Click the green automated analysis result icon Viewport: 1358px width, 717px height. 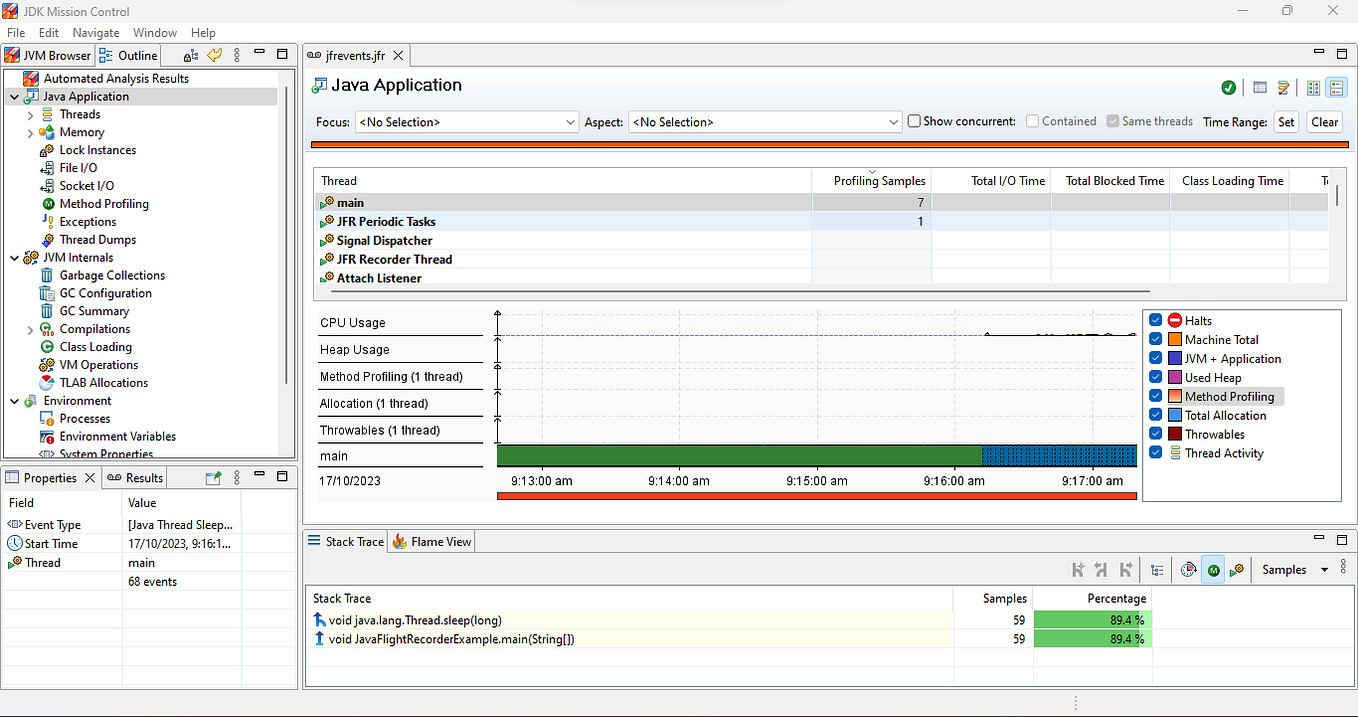[1228, 87]
